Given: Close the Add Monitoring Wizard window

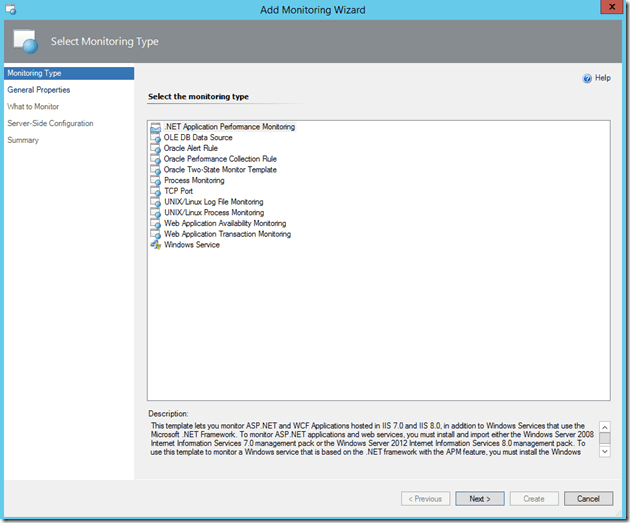Looking at the screenshot, I should (x=606, y=8).
